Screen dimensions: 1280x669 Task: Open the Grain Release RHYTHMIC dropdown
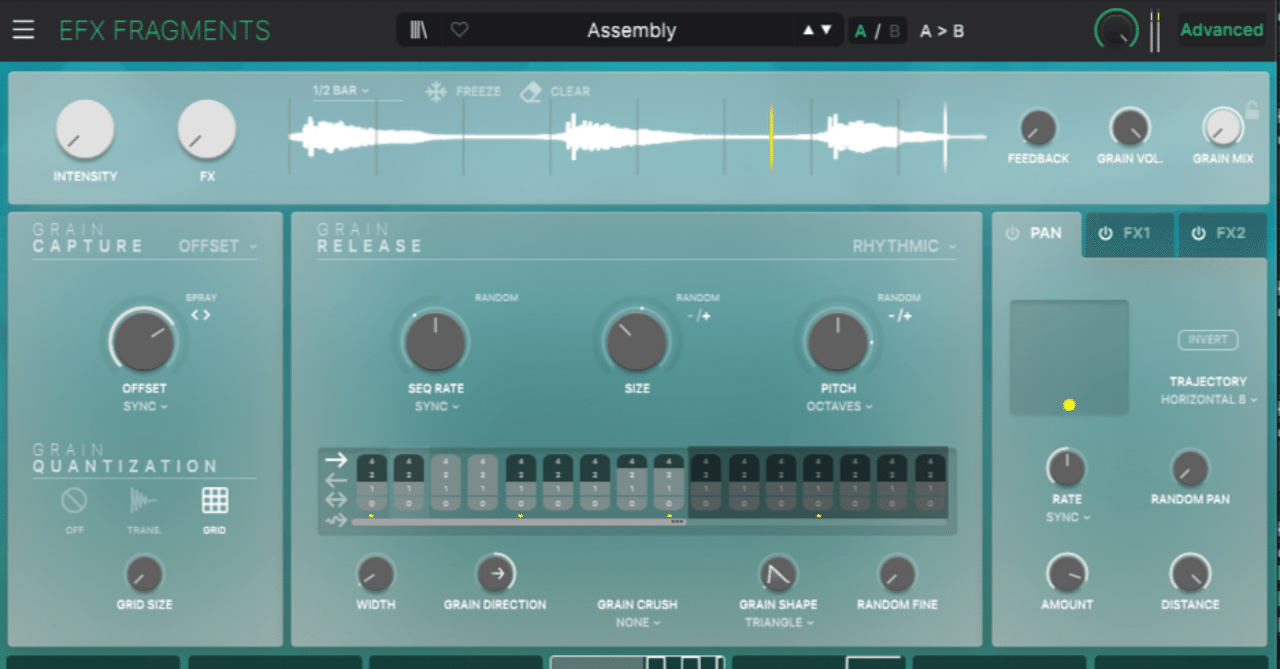(904, 245)
